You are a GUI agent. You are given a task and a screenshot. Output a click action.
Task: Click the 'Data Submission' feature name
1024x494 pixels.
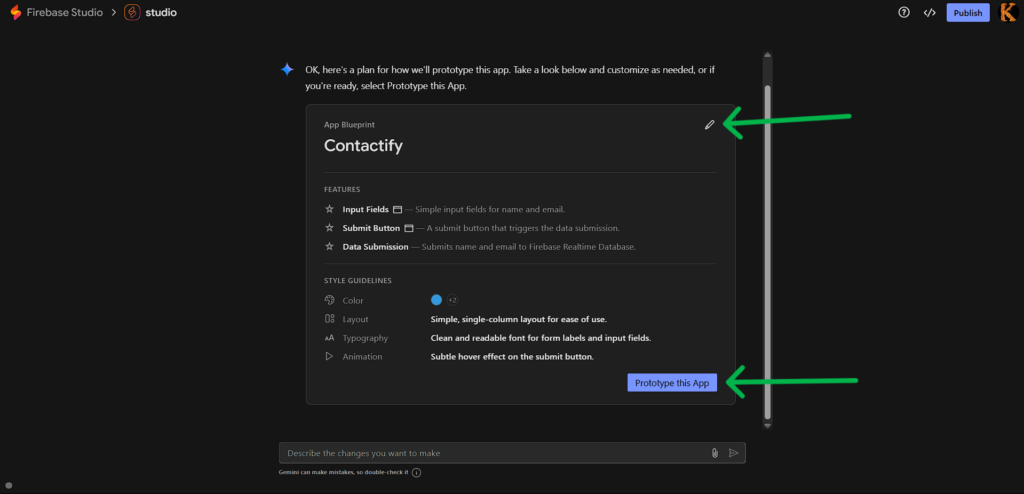(376, 246)
